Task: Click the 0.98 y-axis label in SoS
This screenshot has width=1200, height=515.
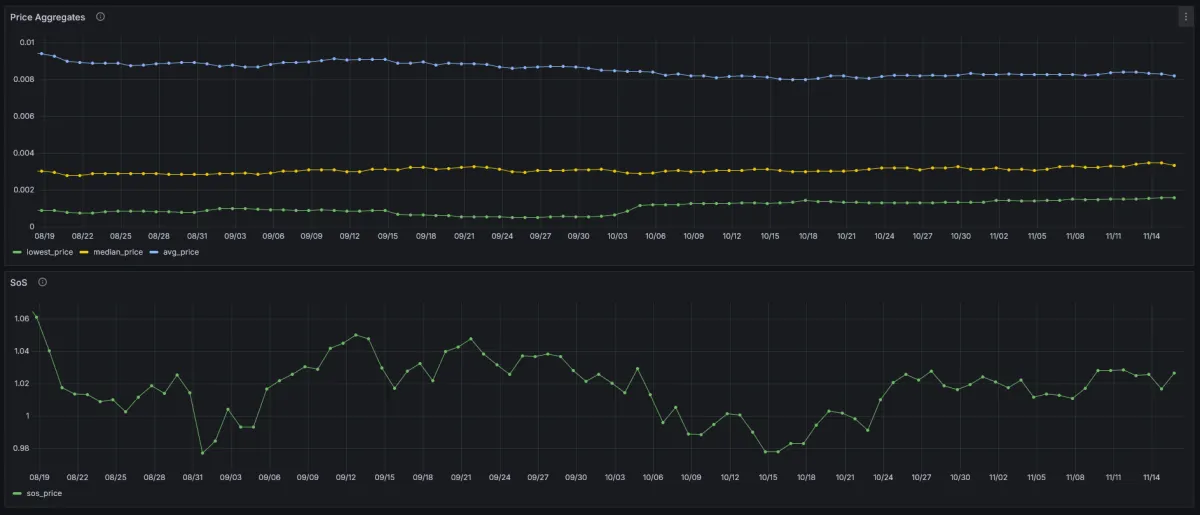Action: 23,448
